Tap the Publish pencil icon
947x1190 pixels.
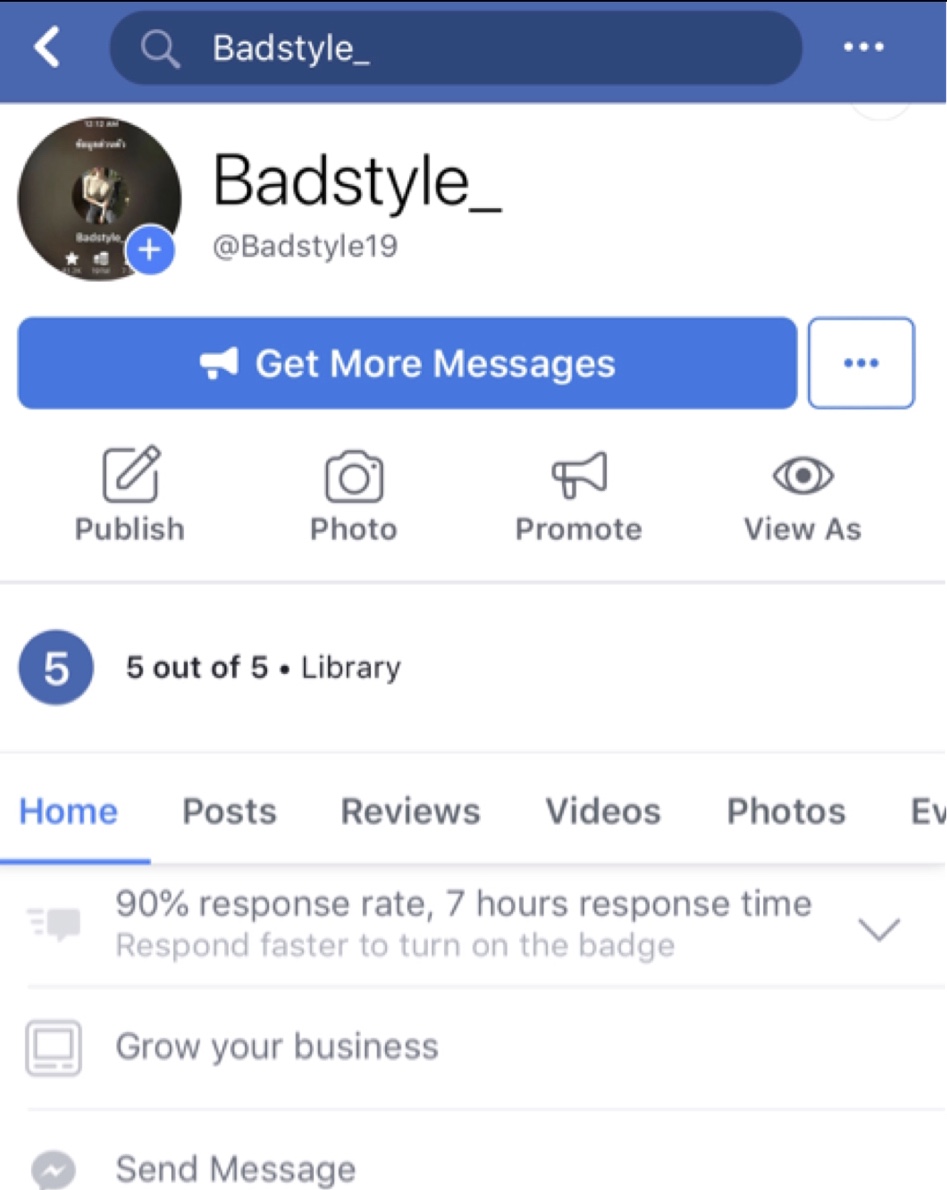point(131,474)
